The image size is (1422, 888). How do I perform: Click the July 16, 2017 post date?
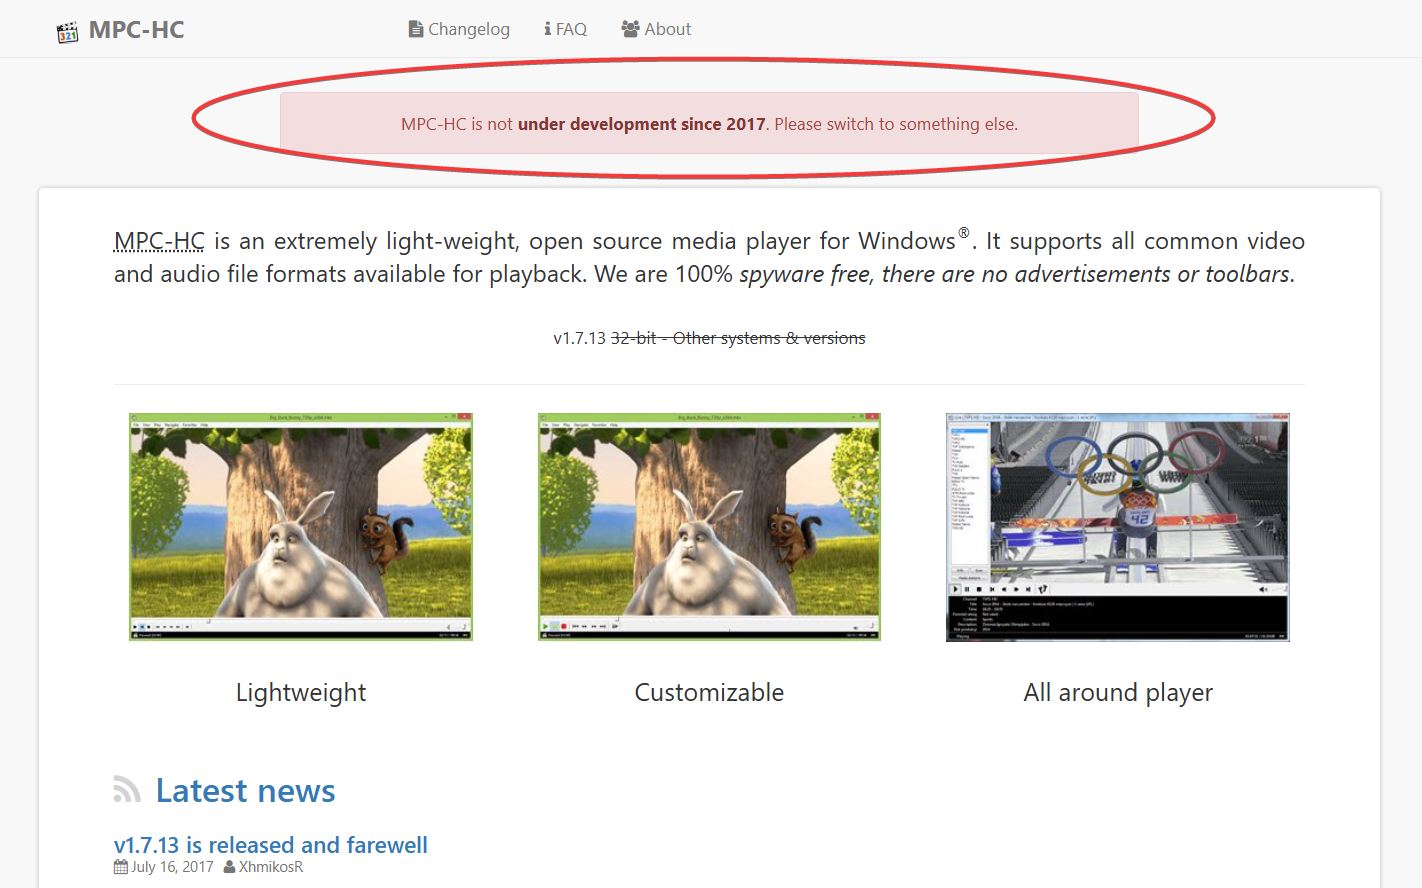point(172,867)
